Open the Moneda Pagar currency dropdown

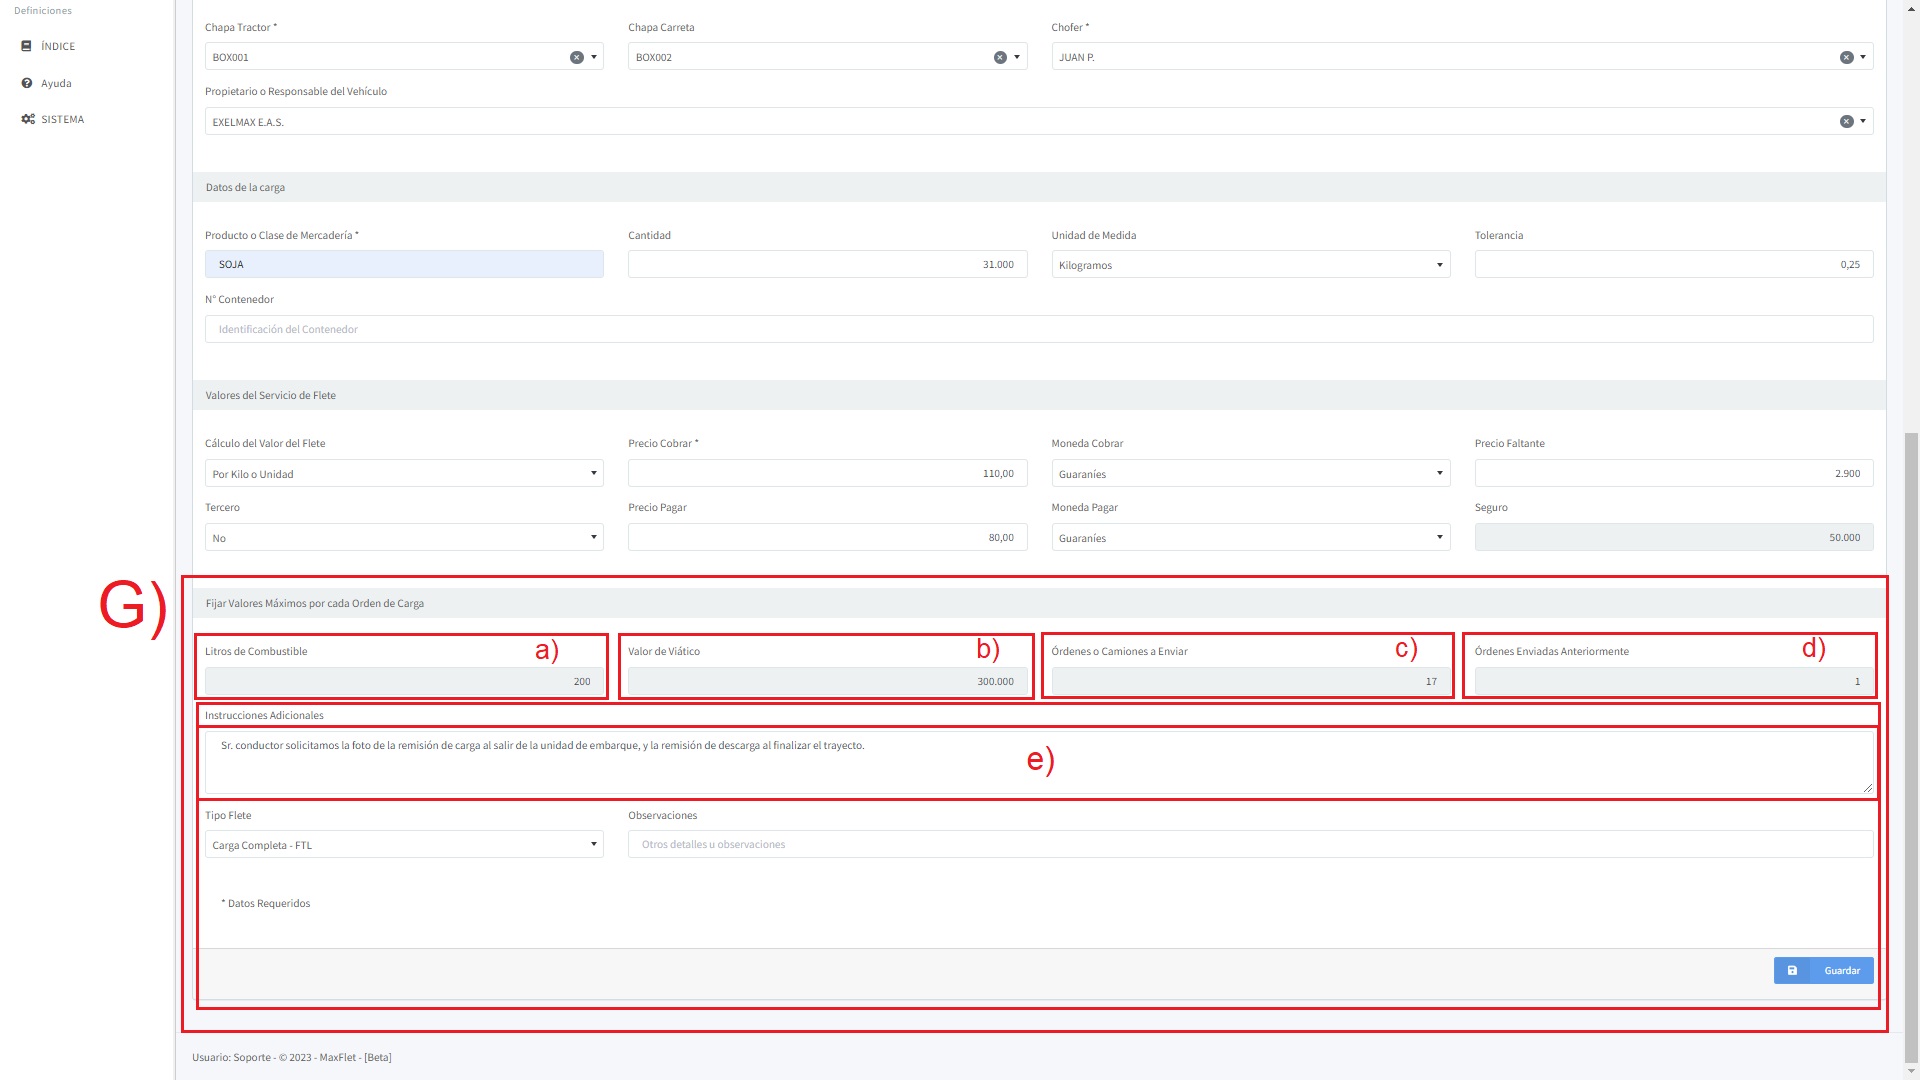click(x=1250, y=538)
